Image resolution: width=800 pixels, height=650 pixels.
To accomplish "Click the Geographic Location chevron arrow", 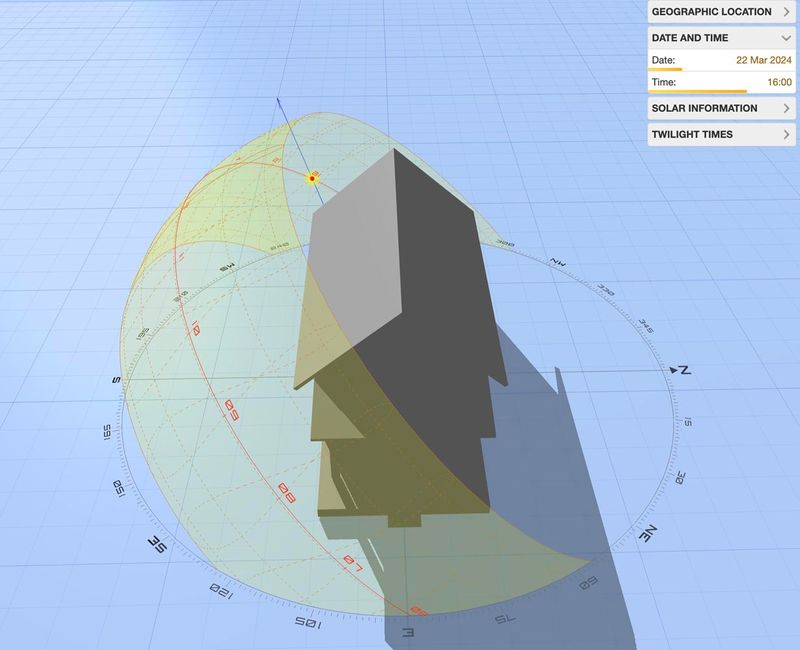I will tap(786, 12).
